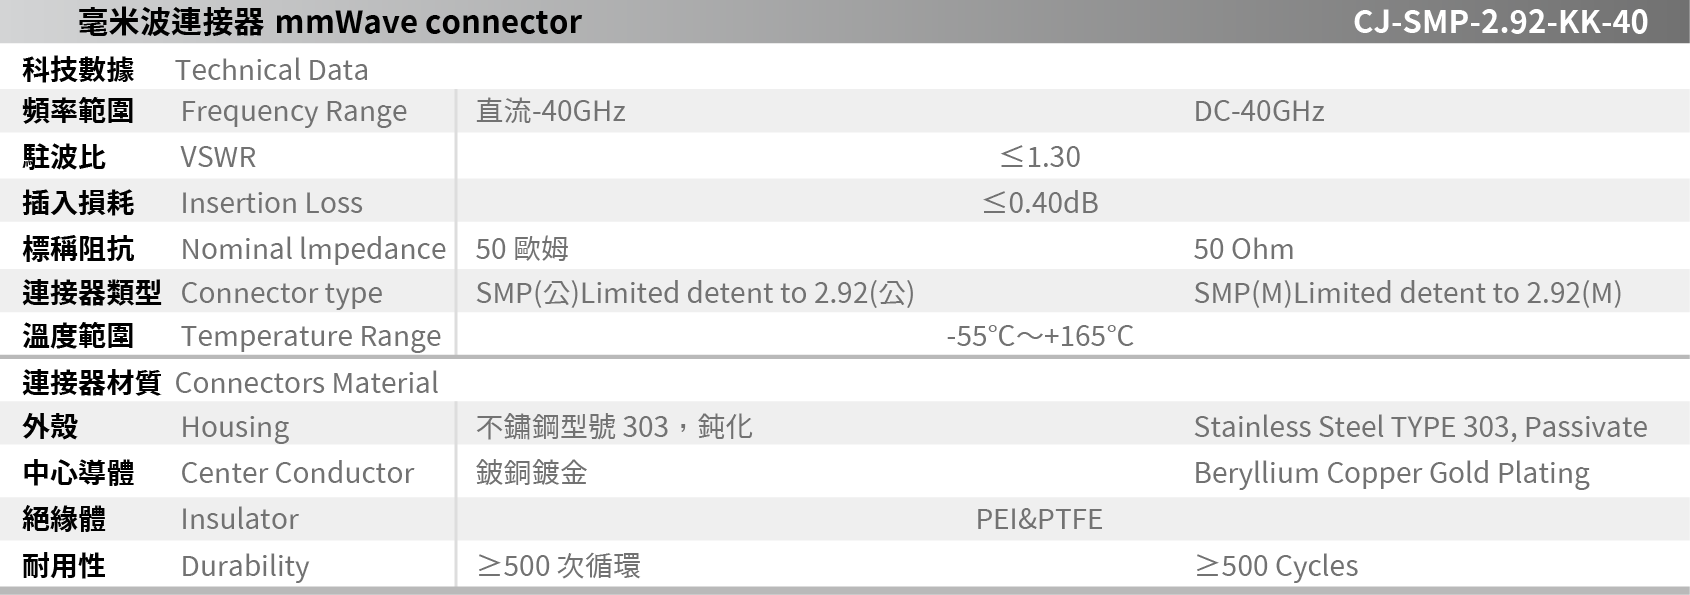Click Stainless Steel TYPE 303, Passivate text
The height and width of the screenshot is (595, 1690).
click(1420, 427)
